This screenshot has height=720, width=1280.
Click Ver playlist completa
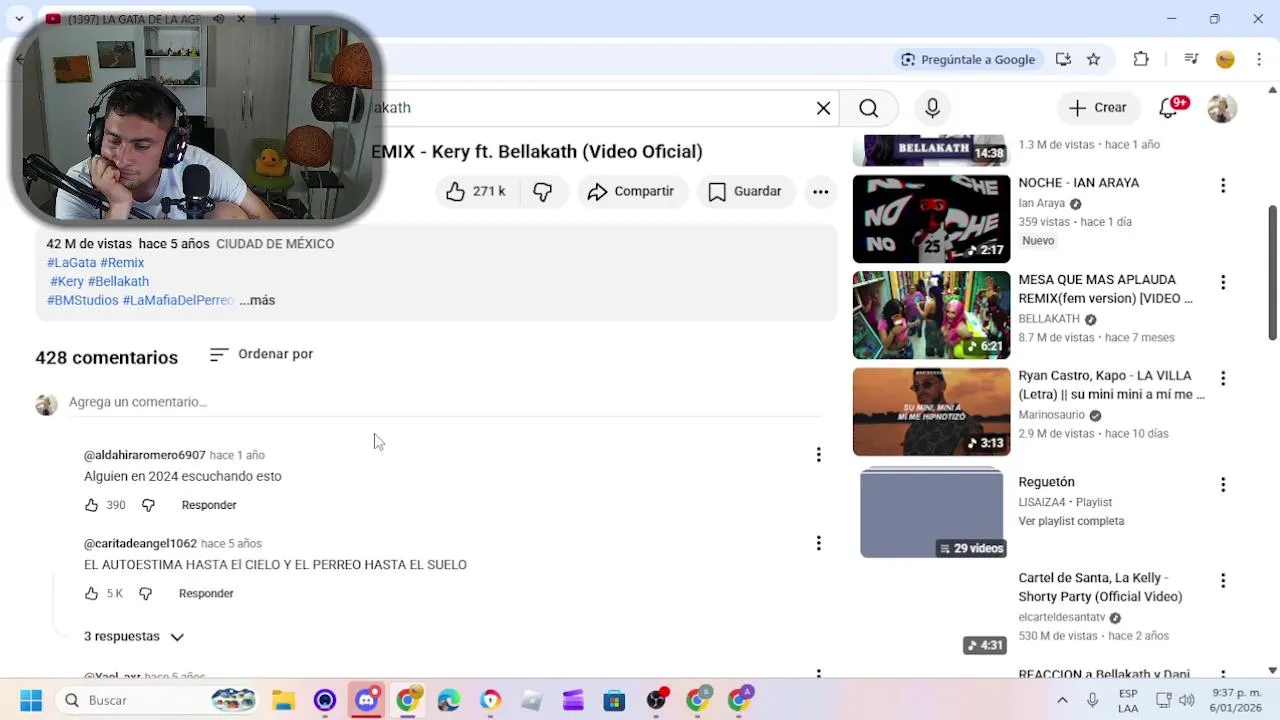pos(1071,521)
